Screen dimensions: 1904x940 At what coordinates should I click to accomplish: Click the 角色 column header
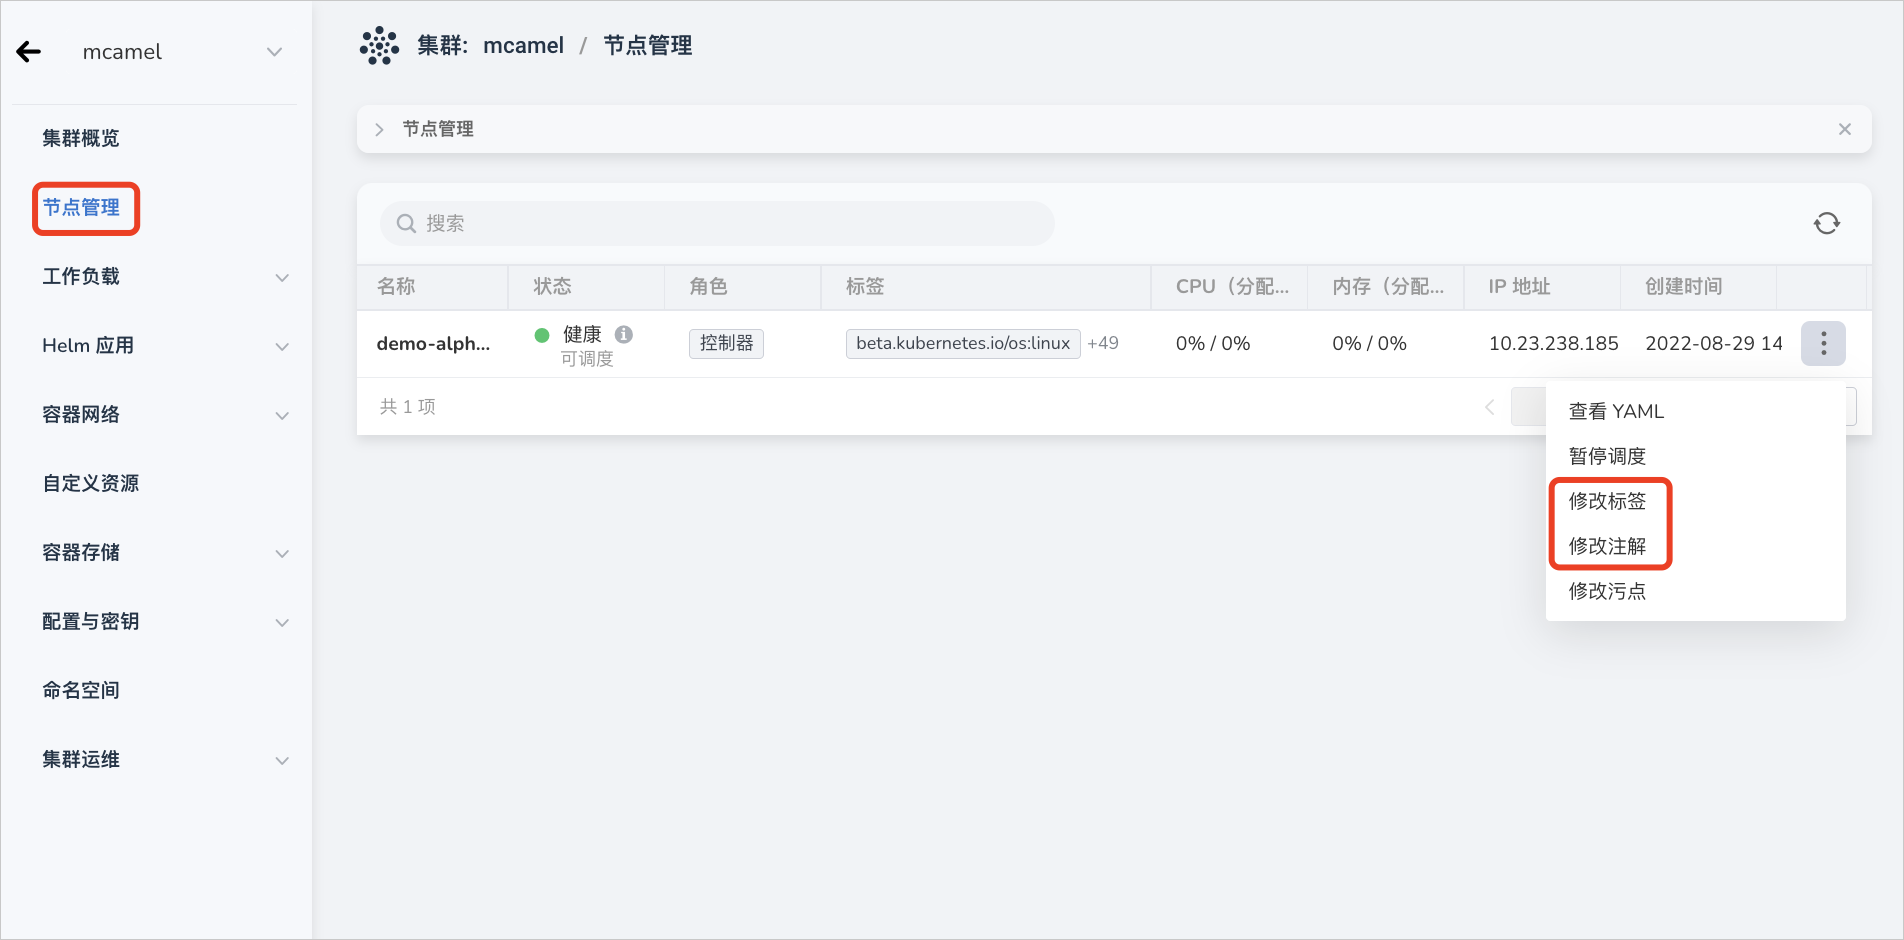click(x=708, y=286)
